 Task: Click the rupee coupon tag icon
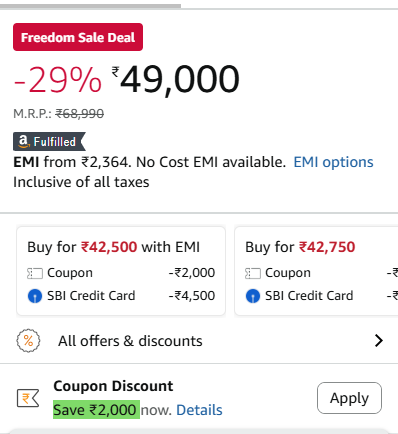click(28, 398)
